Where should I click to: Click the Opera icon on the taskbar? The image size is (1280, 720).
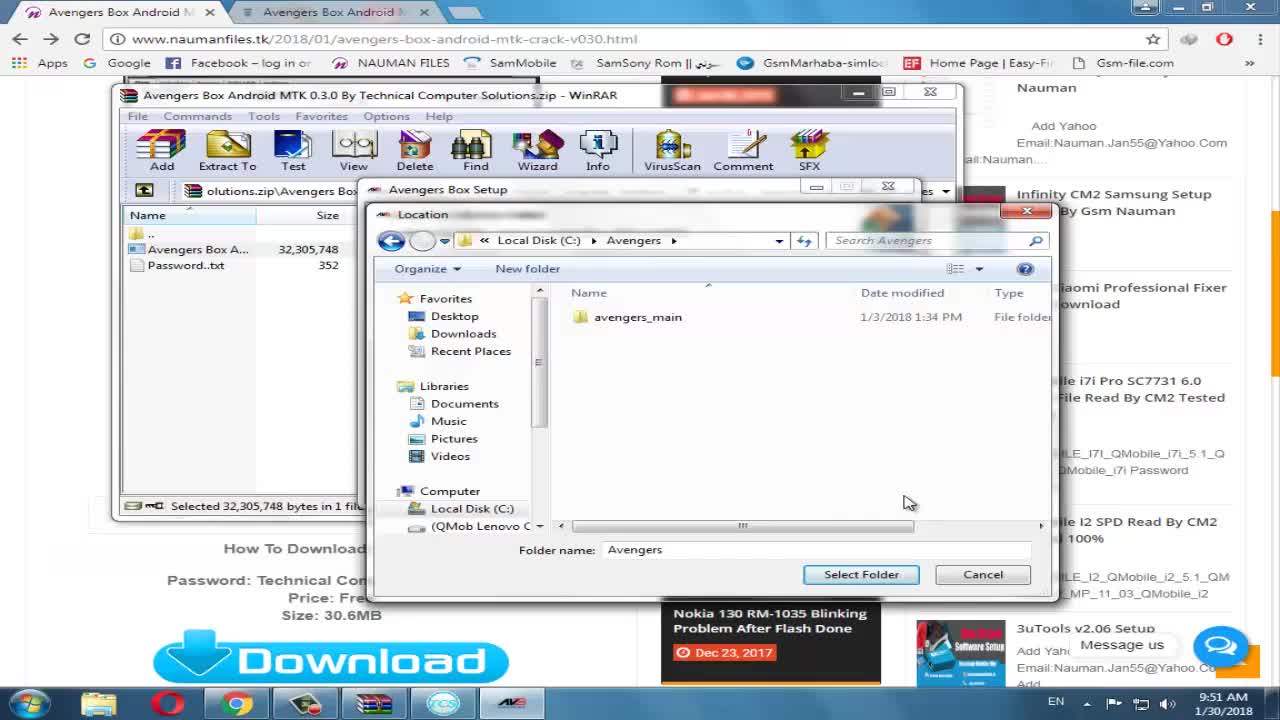[168, 704]
